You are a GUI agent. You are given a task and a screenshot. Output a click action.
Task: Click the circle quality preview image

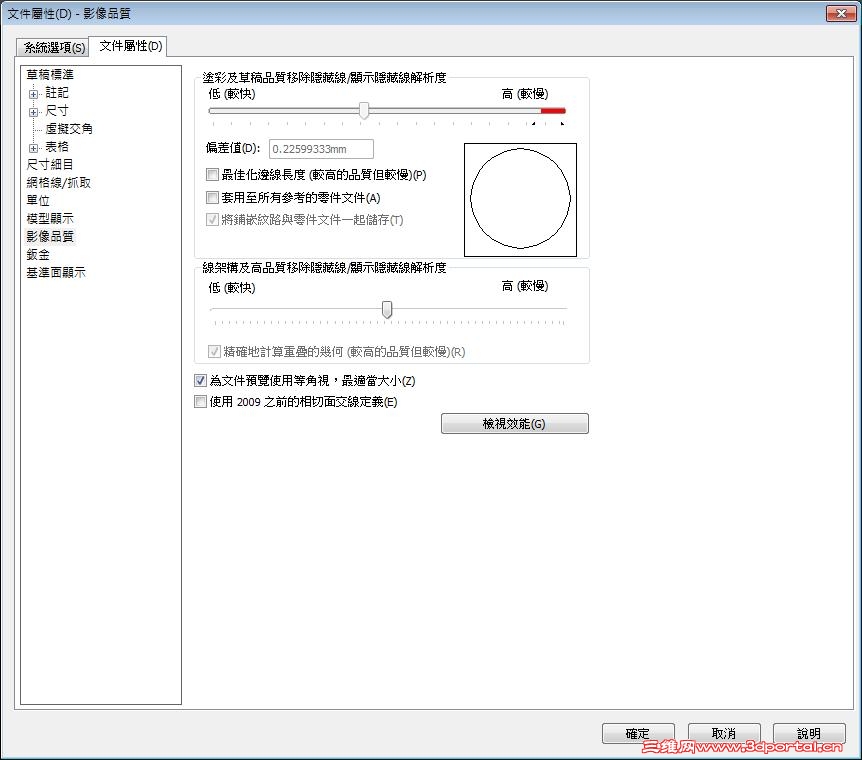coord(520,200)
